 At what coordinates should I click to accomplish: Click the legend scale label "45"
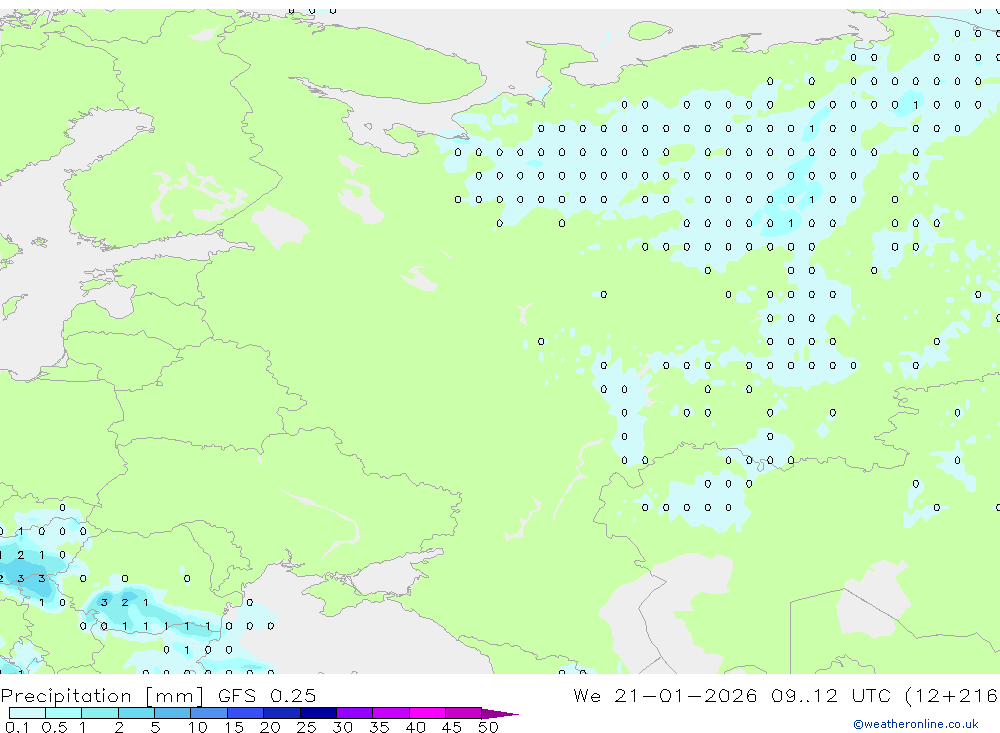point(452,727)
